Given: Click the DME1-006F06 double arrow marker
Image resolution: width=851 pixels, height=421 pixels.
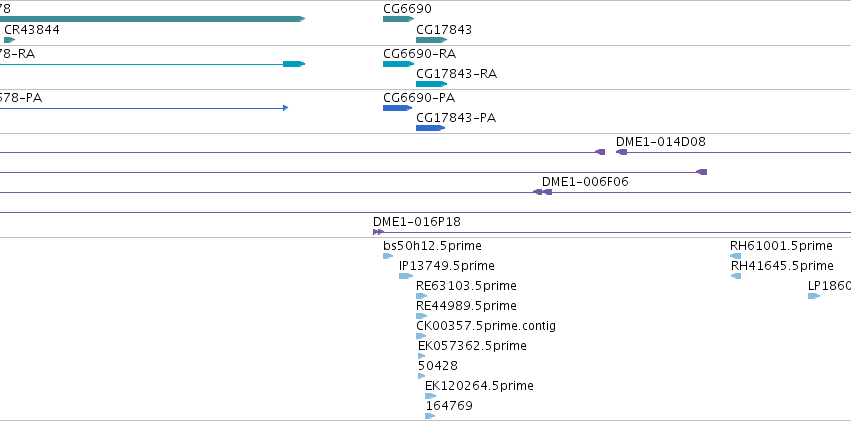Looking at the screenshot, I should click(x=543, y=192).
